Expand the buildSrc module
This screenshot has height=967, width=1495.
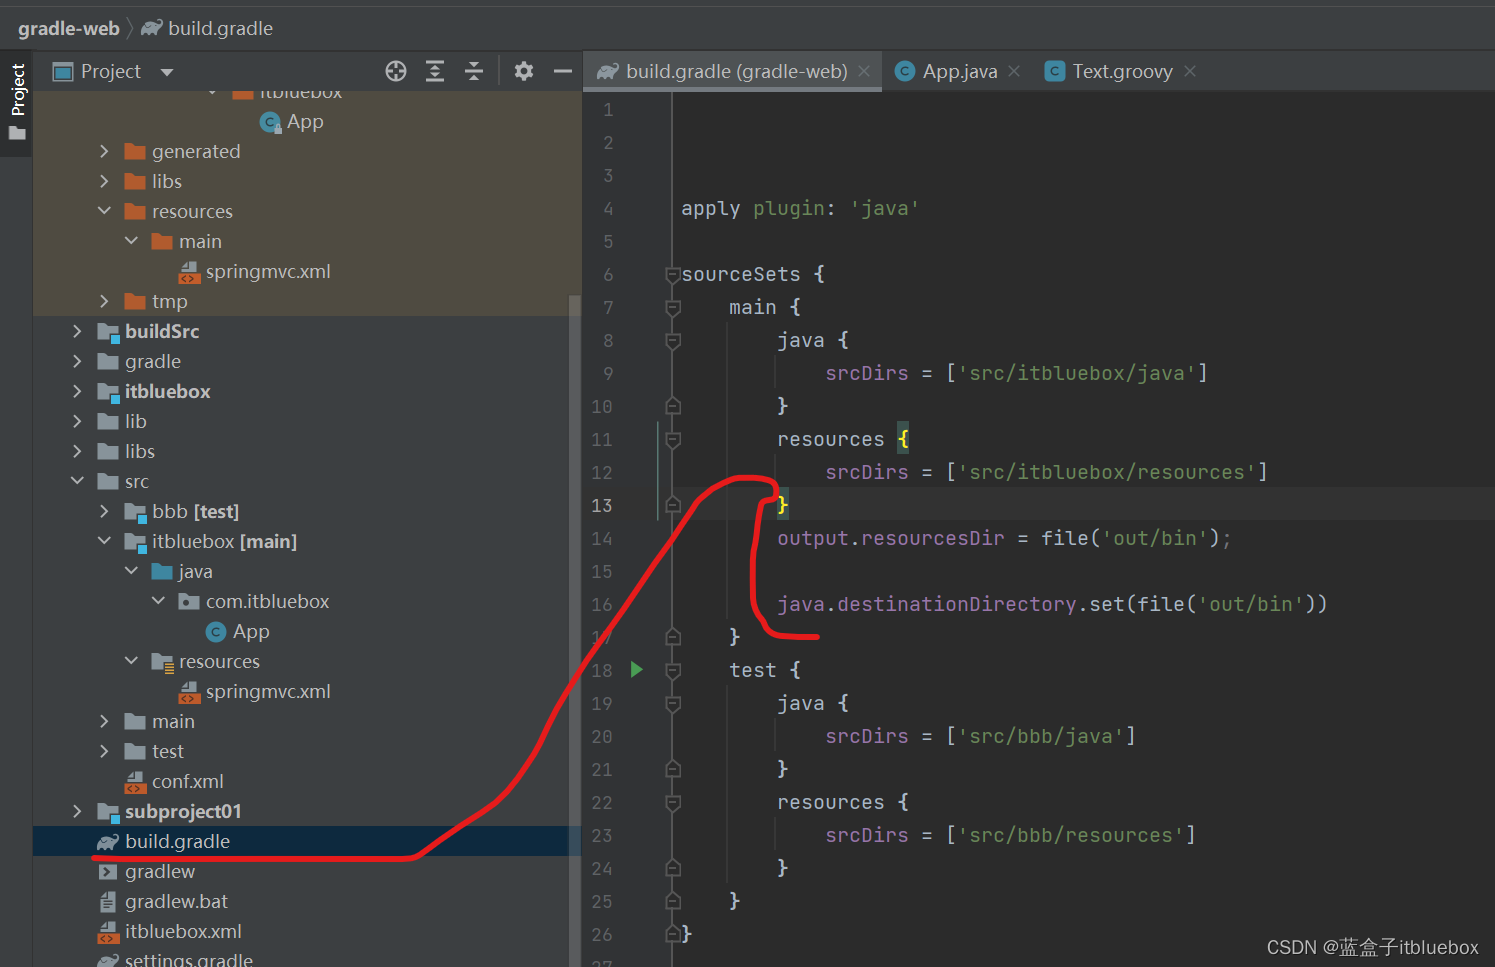(77, 331)
